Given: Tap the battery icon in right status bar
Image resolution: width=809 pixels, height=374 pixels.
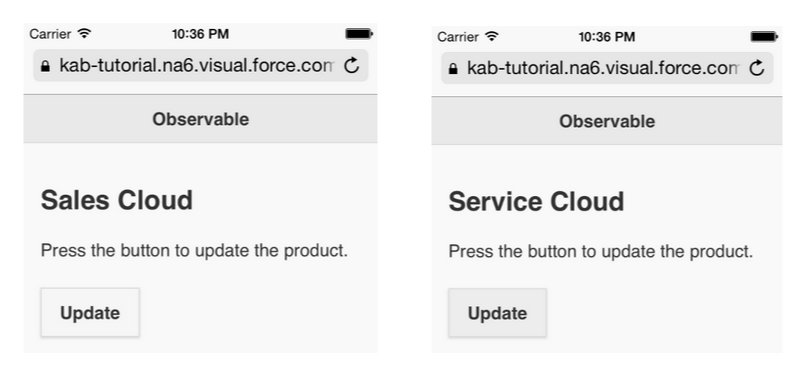Looking at the screenshot, I should coord(764,37).
